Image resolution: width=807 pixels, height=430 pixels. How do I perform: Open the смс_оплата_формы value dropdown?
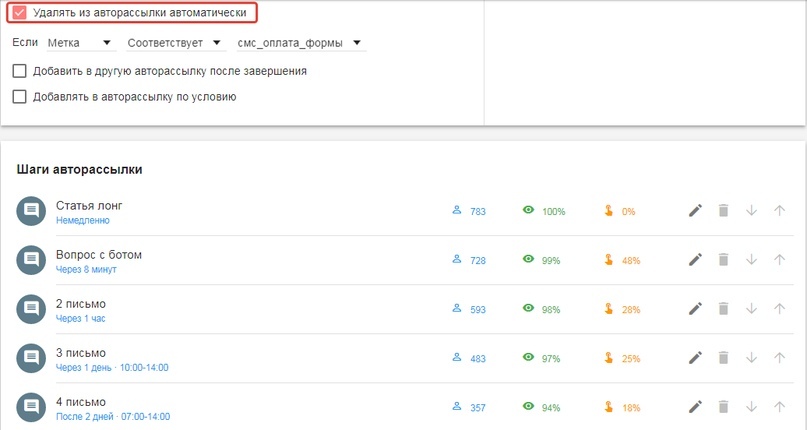tap(300, 43)
